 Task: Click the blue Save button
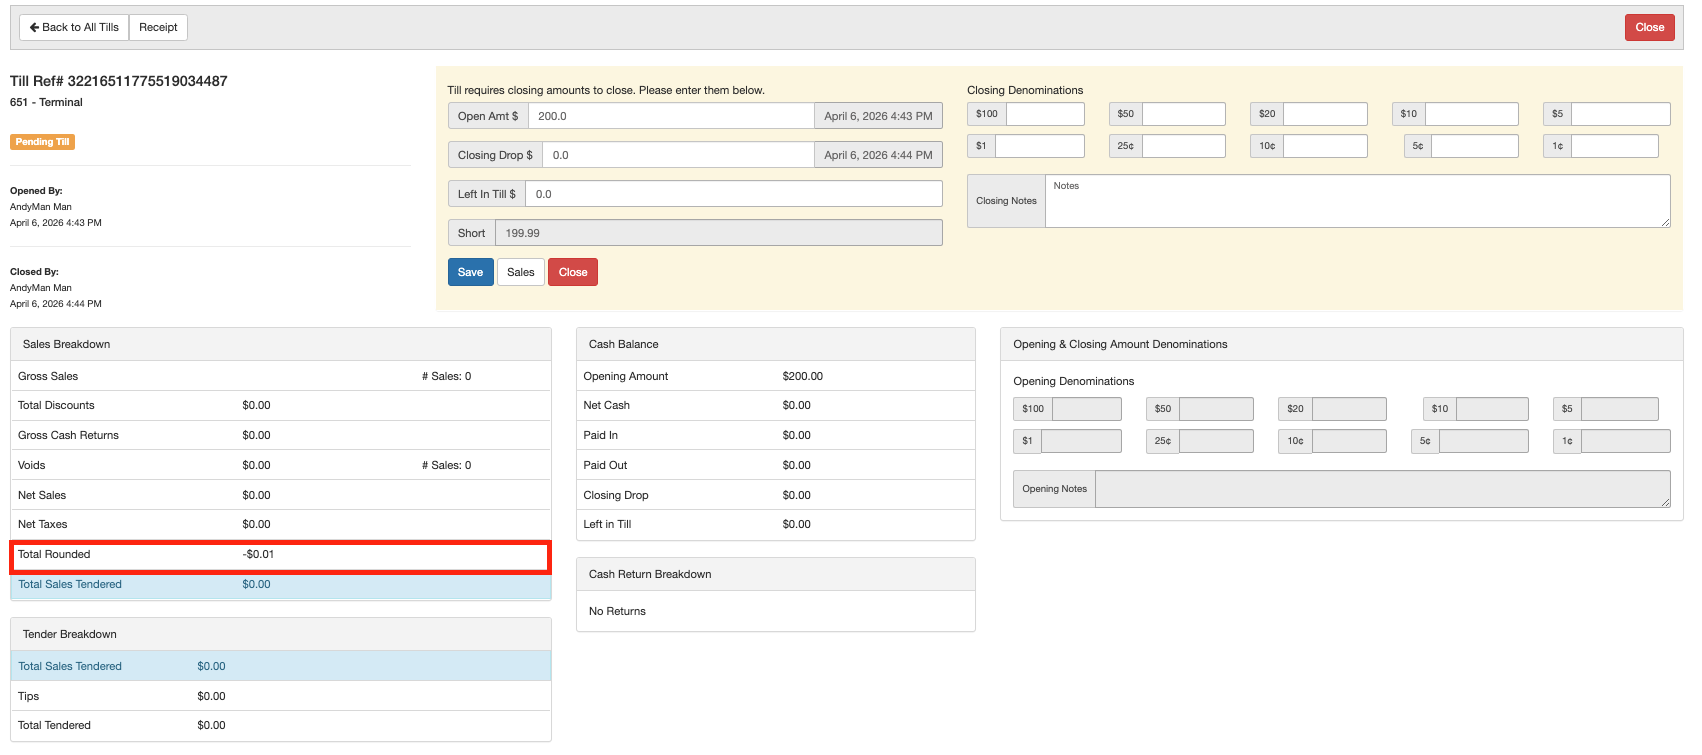click(x=470, y=272)
